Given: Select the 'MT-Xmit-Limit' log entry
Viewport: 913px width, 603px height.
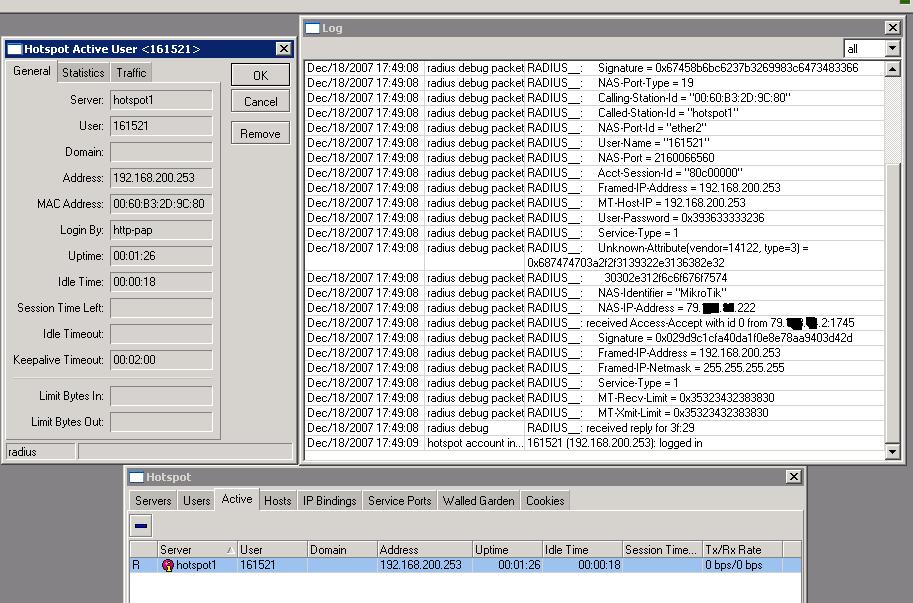Looking at the screenshot, I should tap(594, 413).
